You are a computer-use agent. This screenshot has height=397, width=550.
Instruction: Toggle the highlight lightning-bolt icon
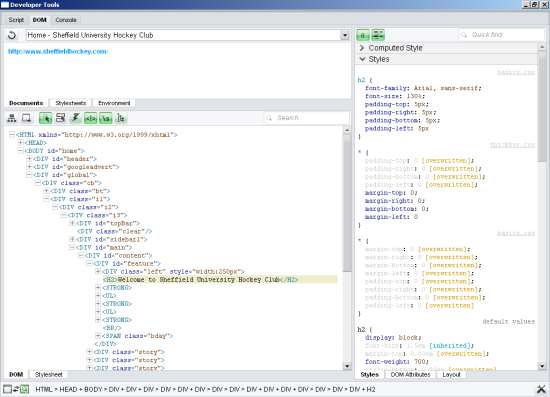pos(75,118)
